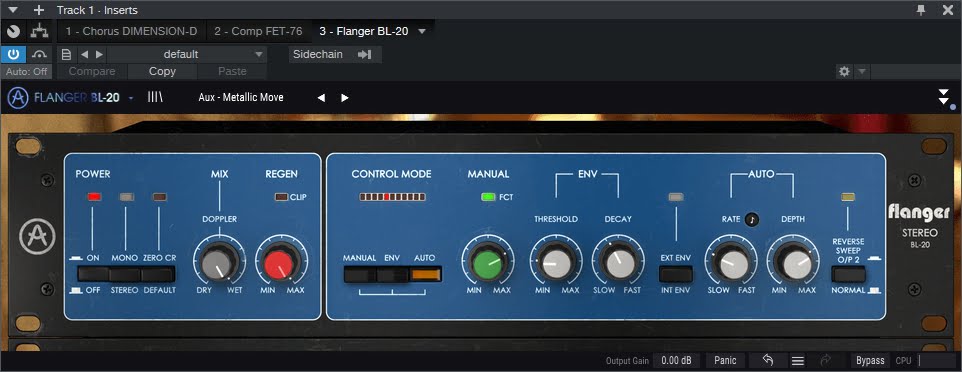
Task: Go to previous Arturia preset
Action: (321, 98)
